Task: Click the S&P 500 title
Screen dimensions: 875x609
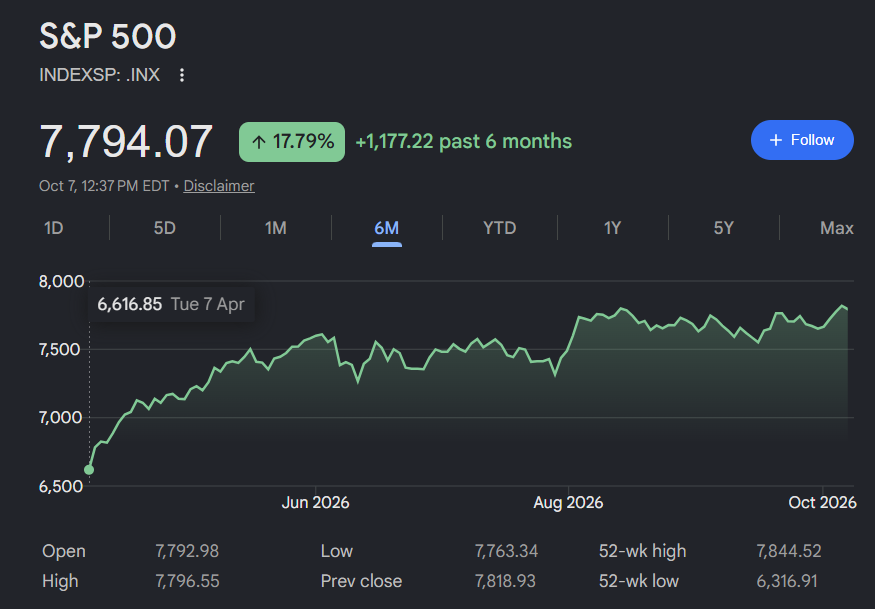Action: click(108, 37)
